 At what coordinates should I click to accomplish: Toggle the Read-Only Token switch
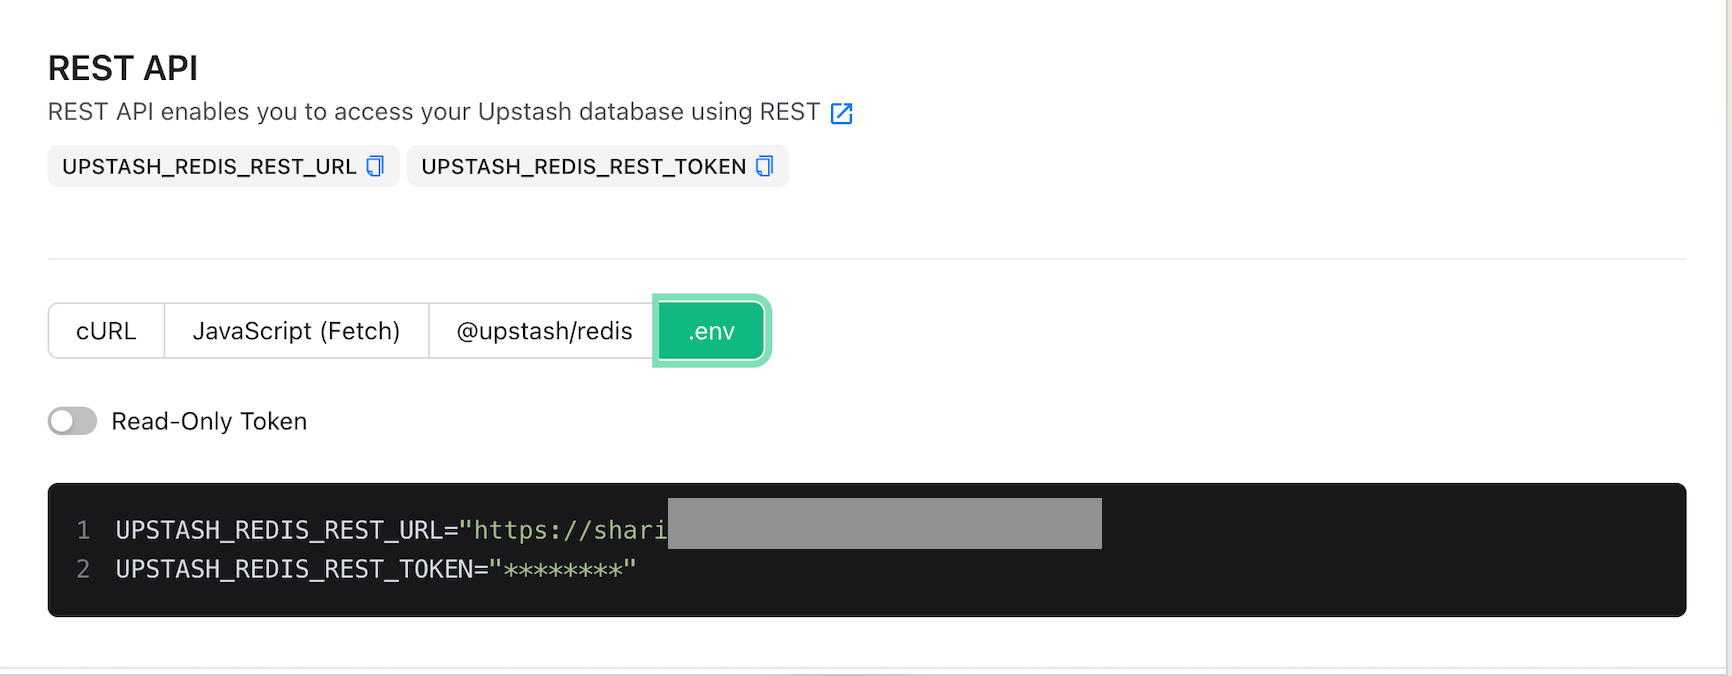[72, 421]
